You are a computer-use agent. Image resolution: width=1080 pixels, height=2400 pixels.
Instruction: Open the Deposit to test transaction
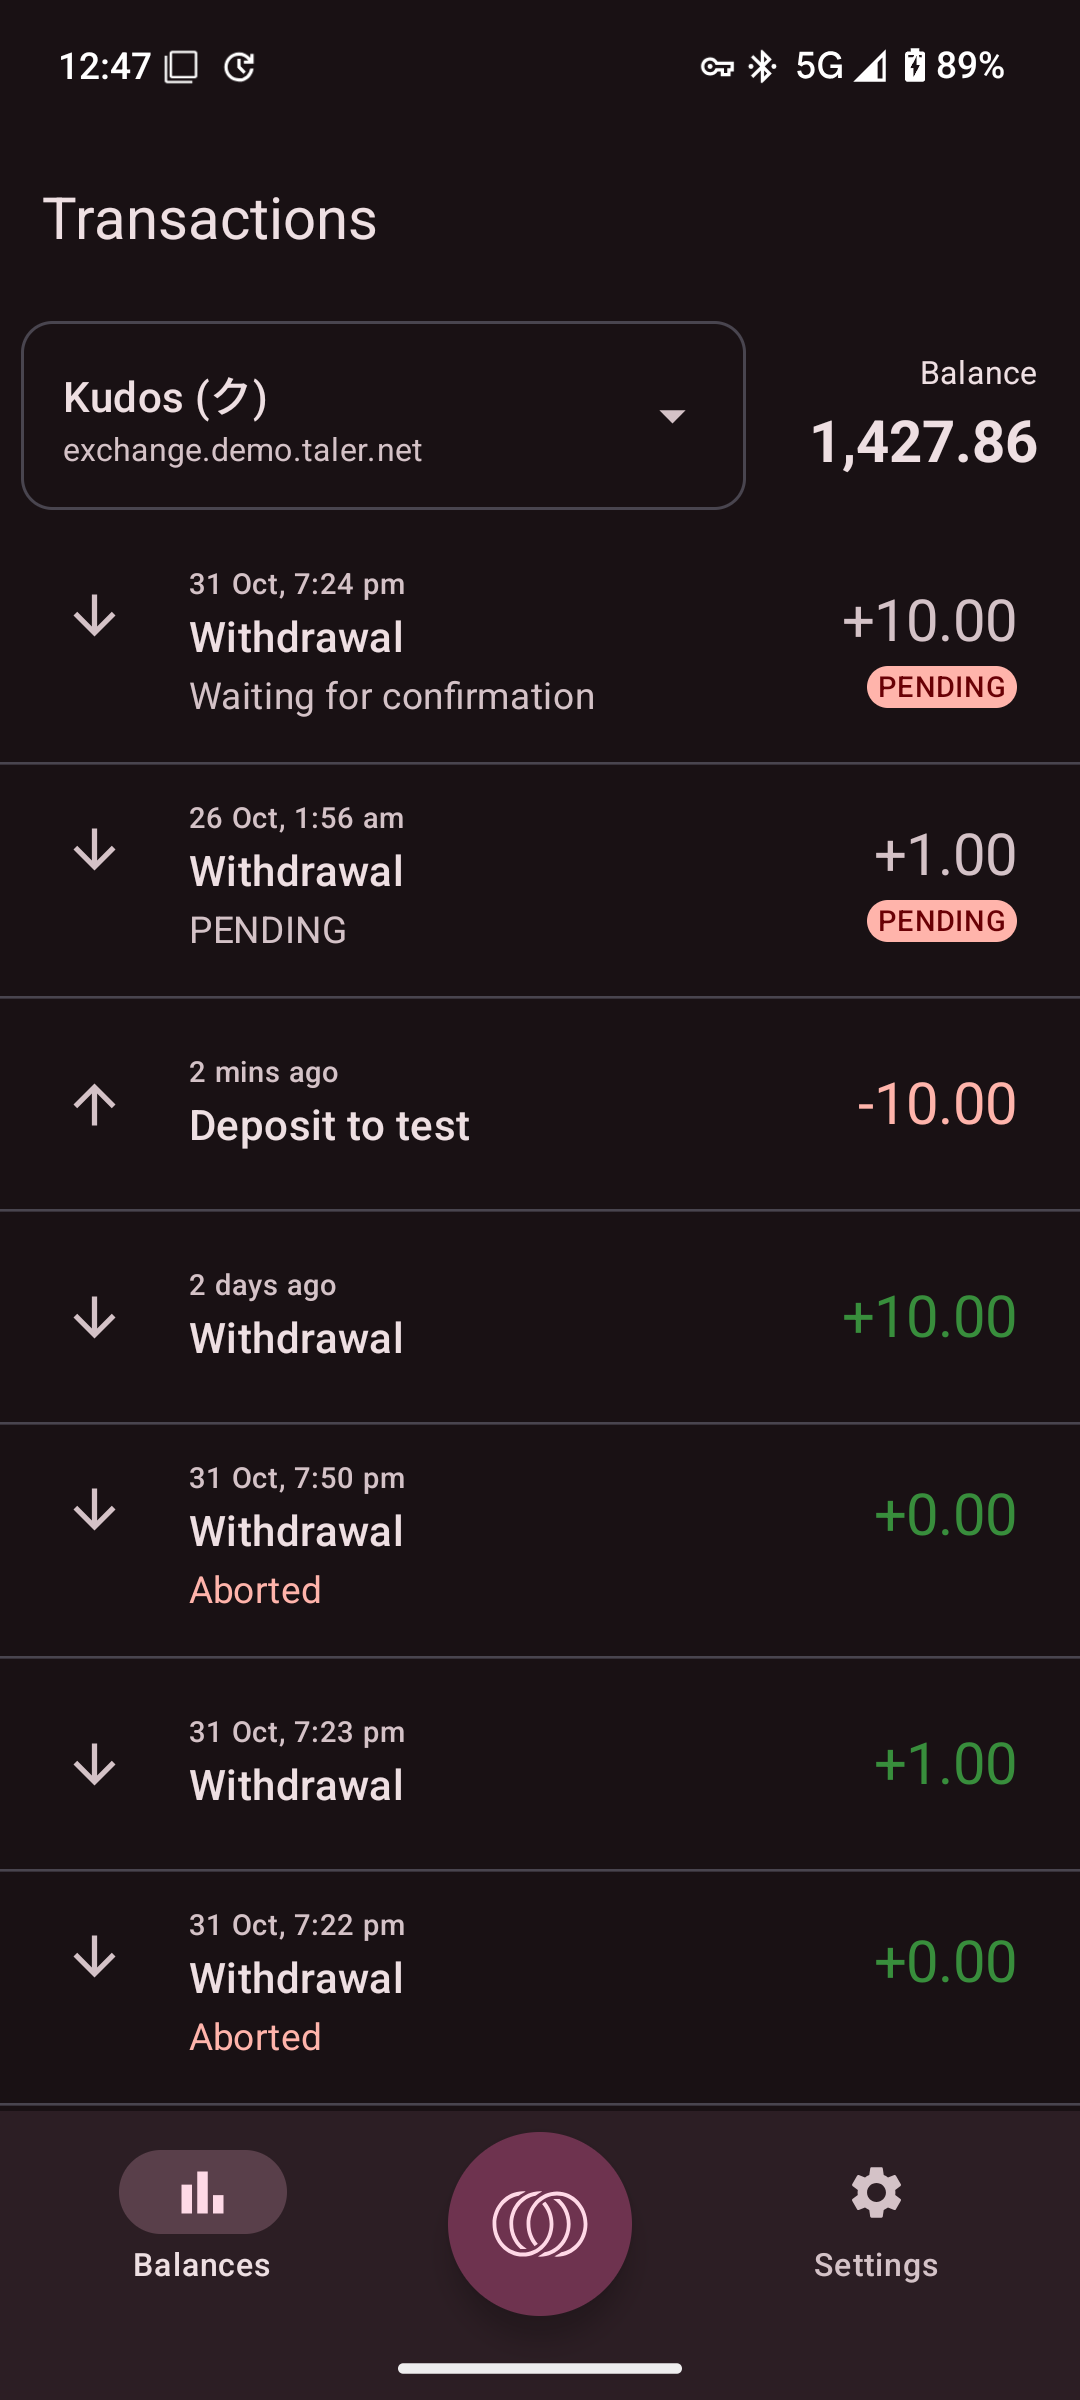pos(330,1126)
